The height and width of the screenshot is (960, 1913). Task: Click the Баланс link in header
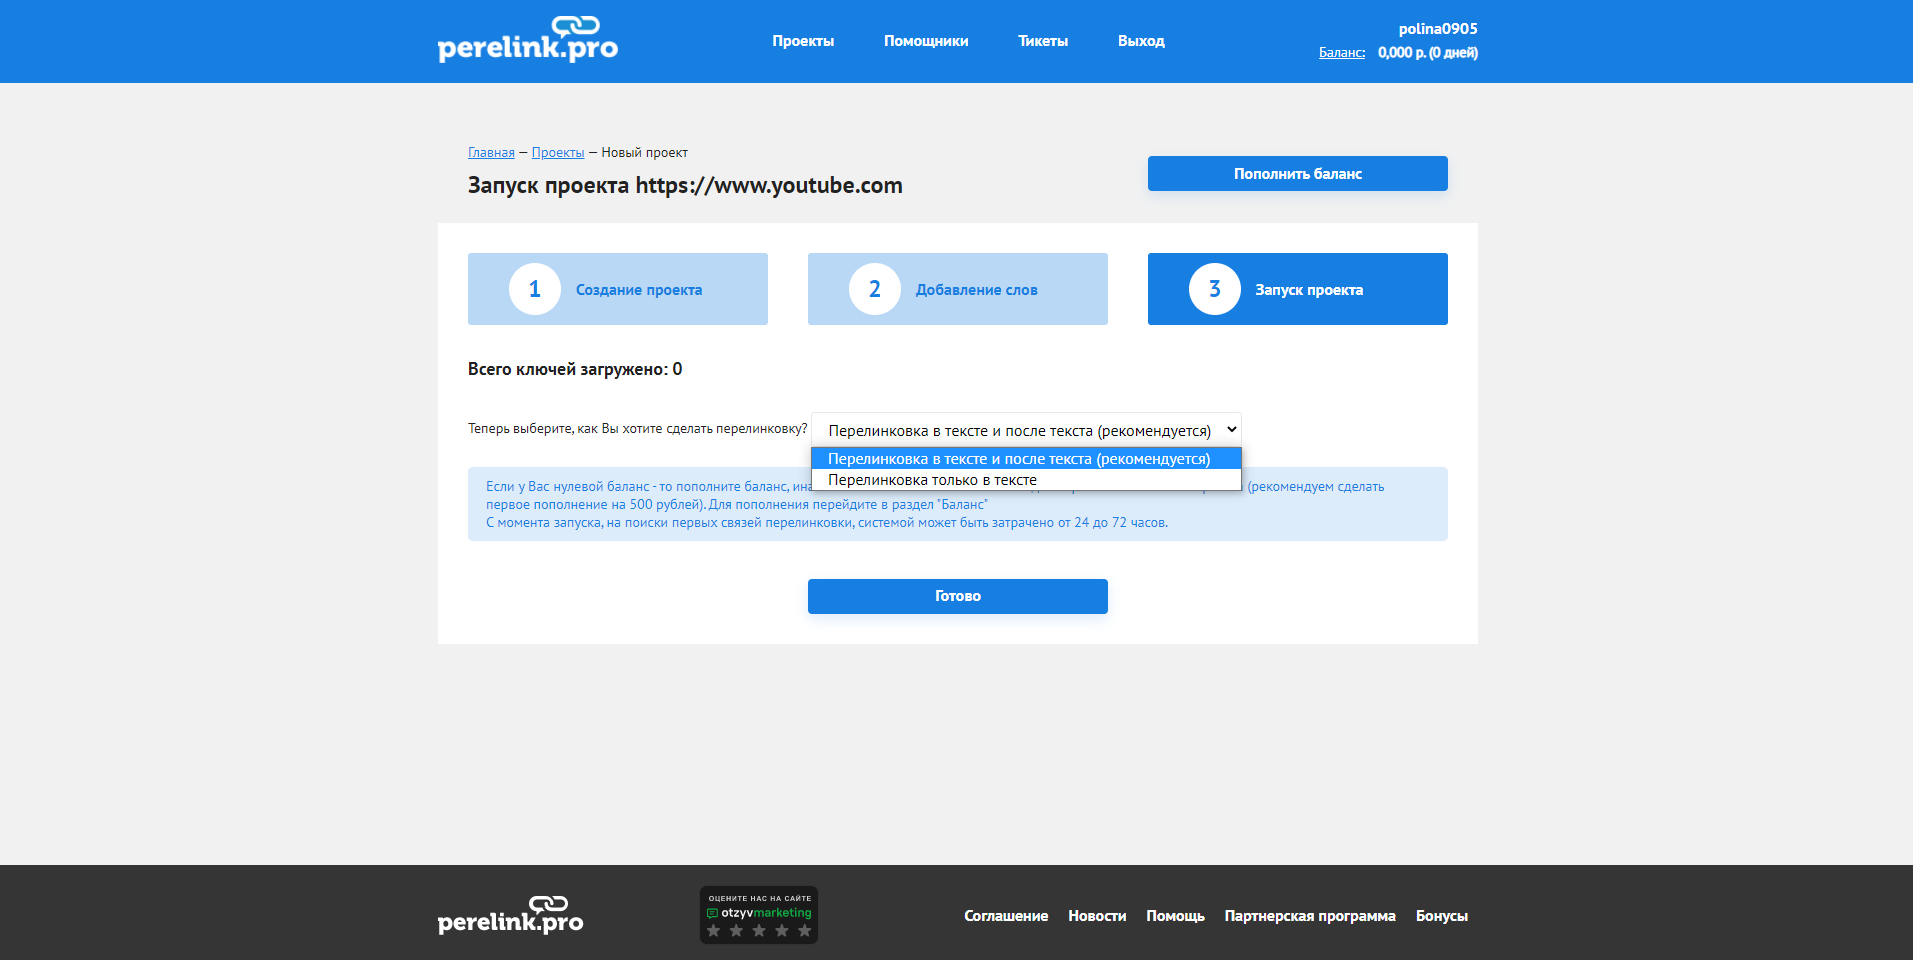click(x=1342, y=53)
